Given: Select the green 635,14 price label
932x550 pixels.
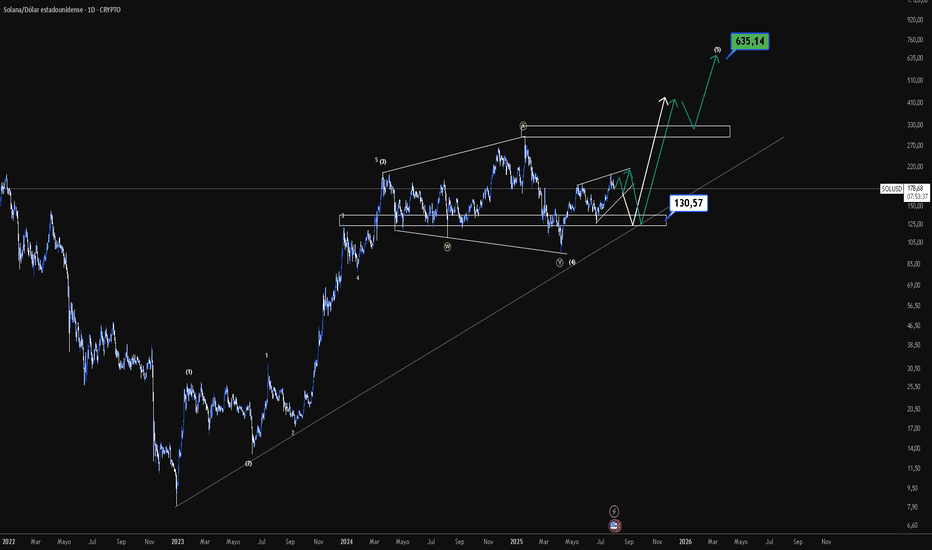Looking at the screenshot, I should tap(750, 41).
